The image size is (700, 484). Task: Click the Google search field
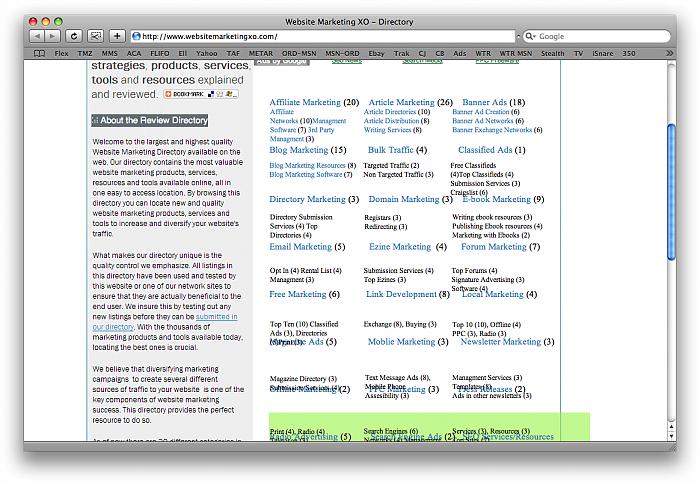597,36
